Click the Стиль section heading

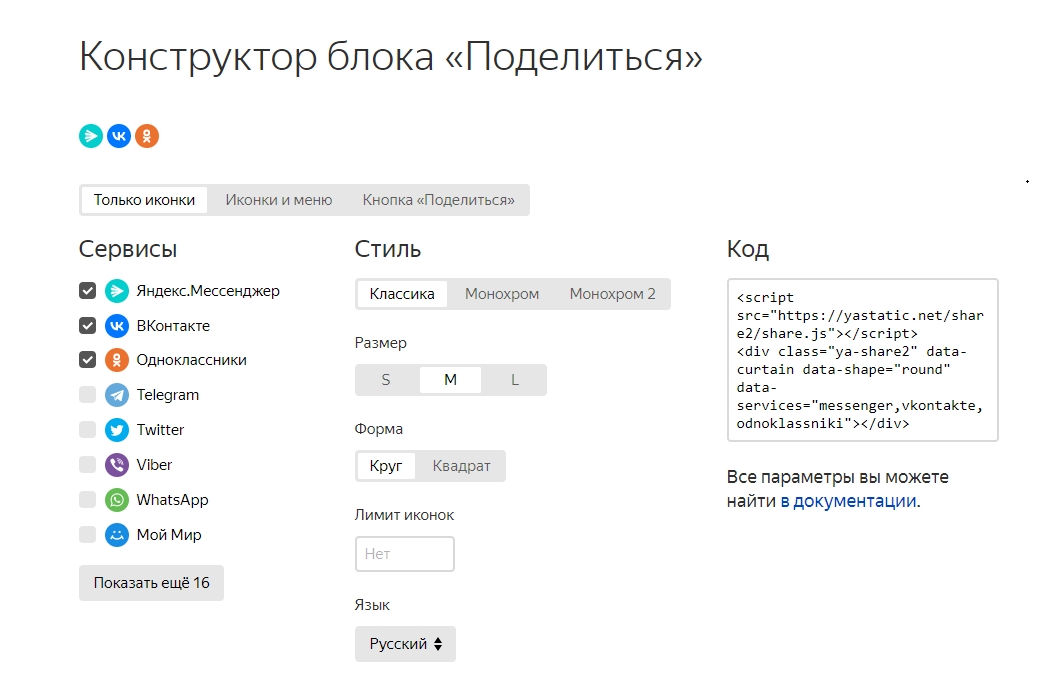[x=387, y=249]
